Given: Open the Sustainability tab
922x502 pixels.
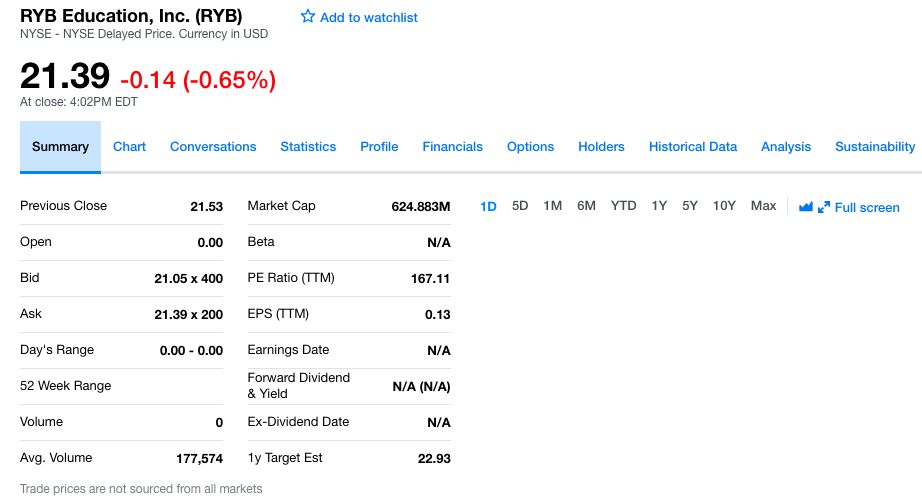Looking at the screenshot, I should (875, 147).
